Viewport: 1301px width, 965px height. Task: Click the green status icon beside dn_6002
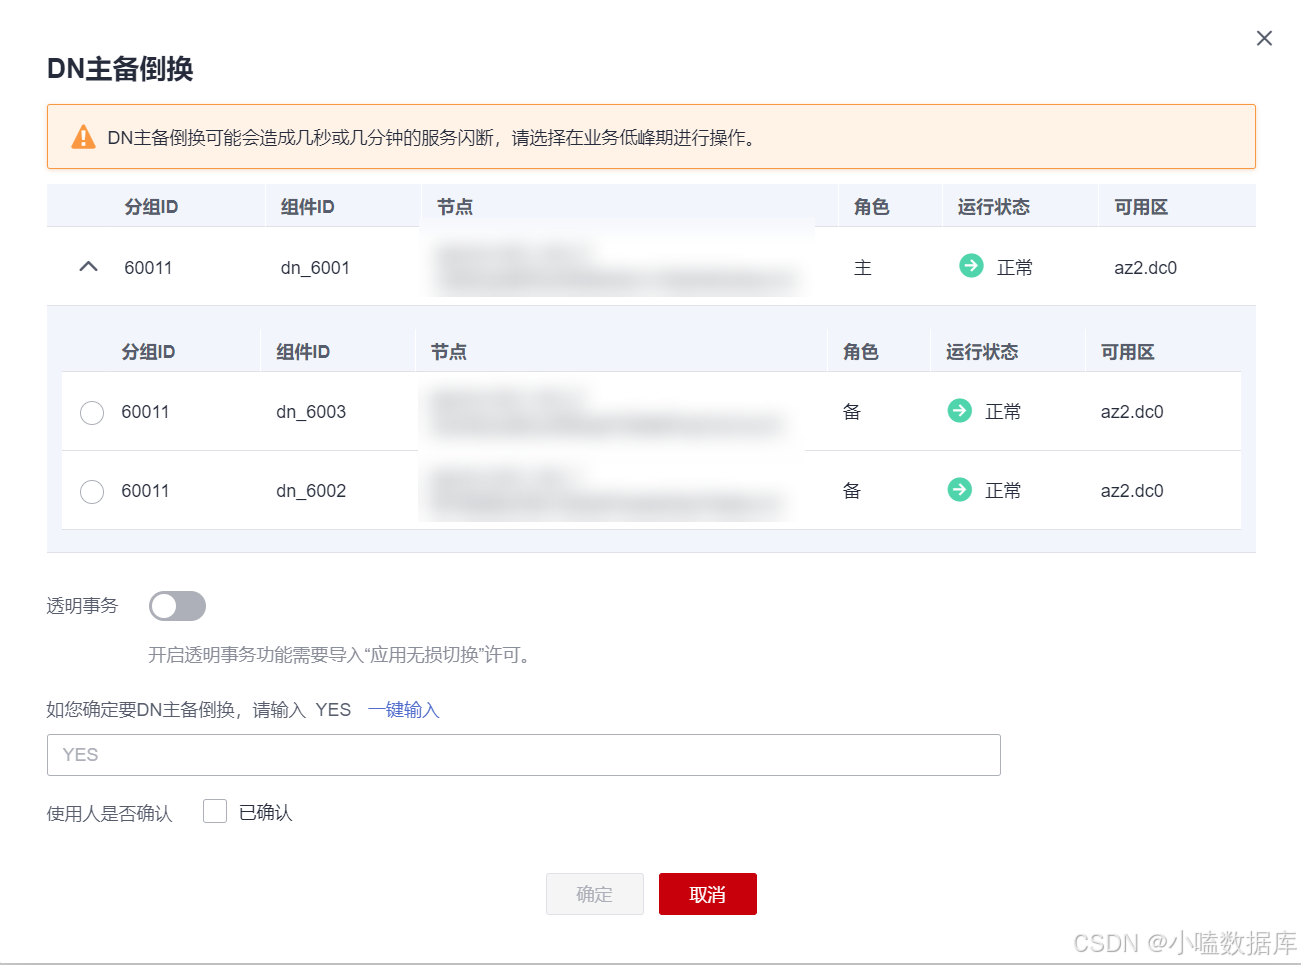pyautogui.click(x=959, y=490)
